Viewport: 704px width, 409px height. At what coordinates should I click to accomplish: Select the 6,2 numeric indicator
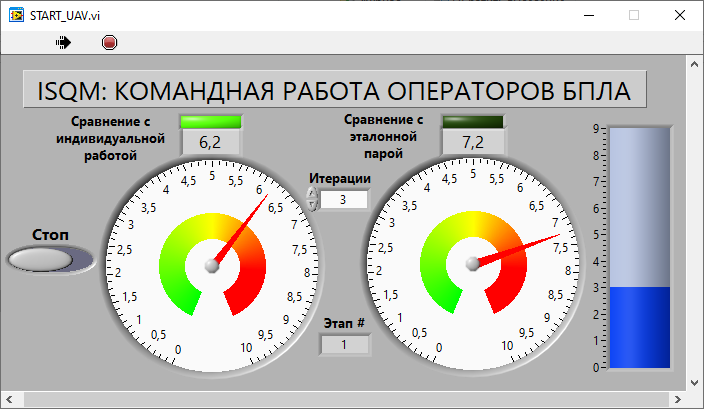coord(211,143)
